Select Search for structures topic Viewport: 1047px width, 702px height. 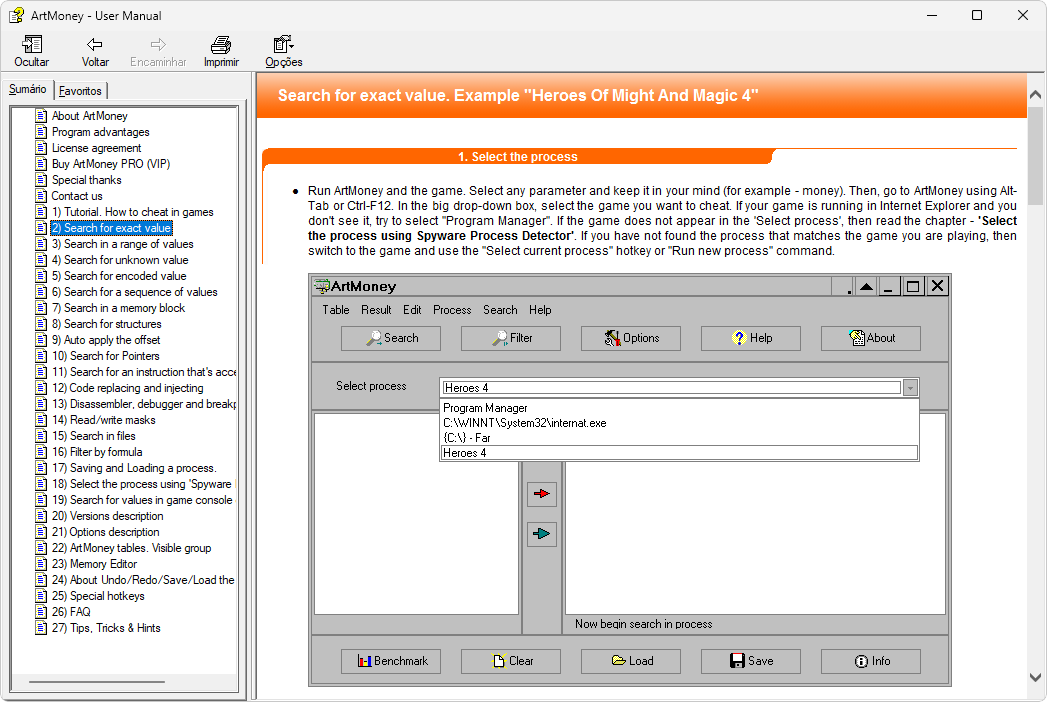pos(107,324)
